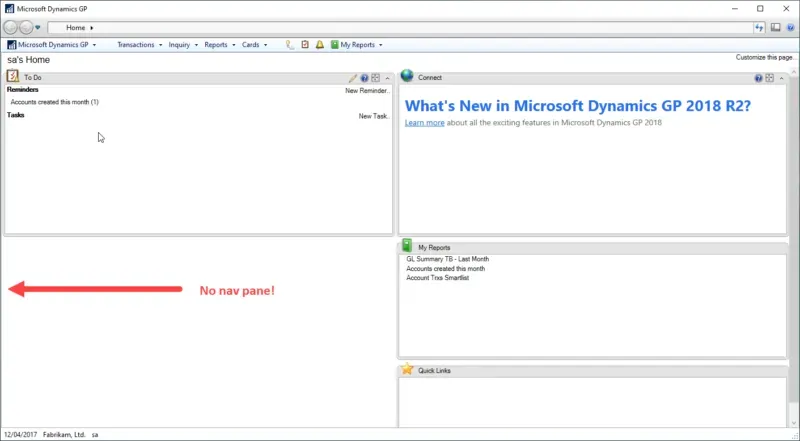
Task: Click the forward navigation arrow button
Action: [x=26, y=27]
